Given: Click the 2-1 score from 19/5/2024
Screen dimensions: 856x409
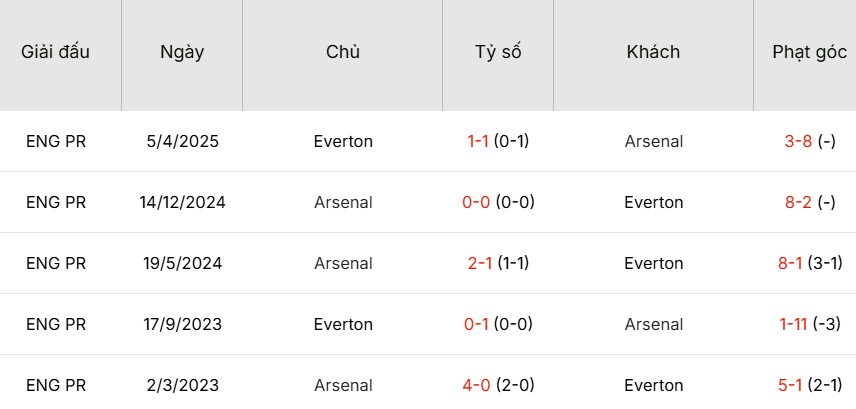Looking at the screenshot, I should tap(477, 263).
